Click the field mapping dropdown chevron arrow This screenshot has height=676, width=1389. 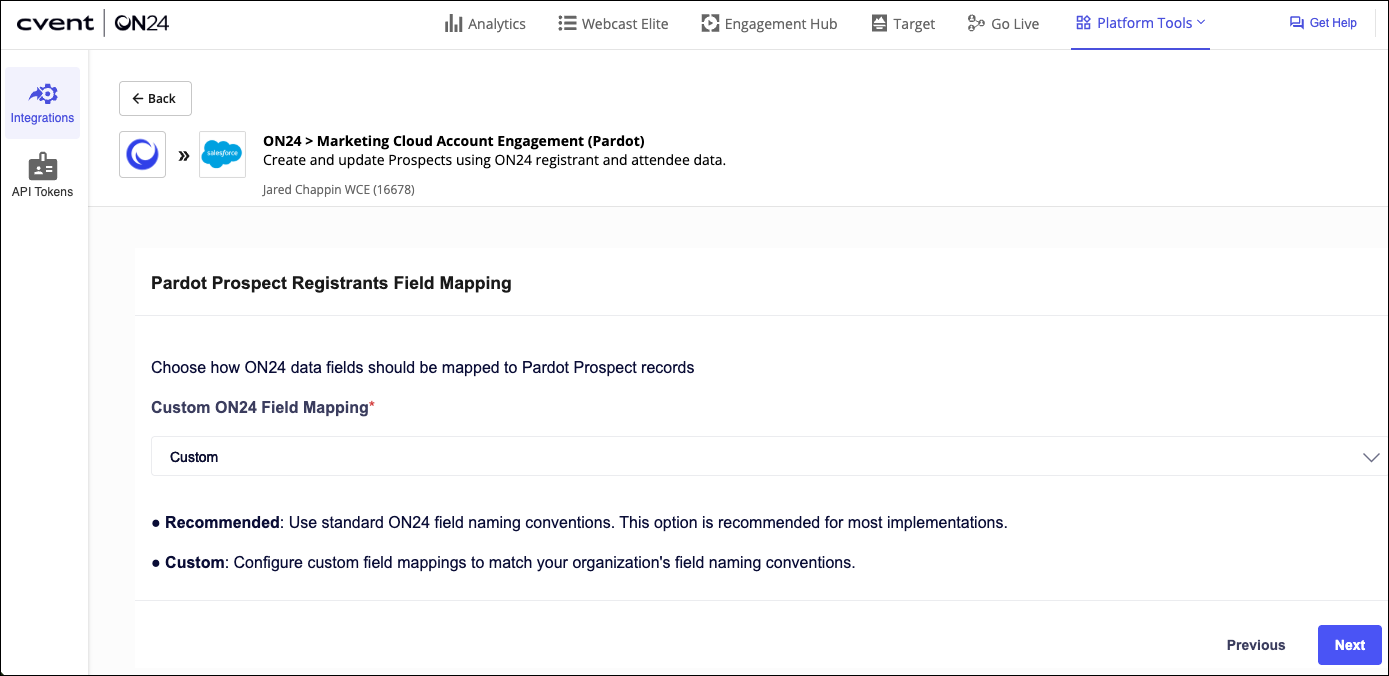point(1371,457)
